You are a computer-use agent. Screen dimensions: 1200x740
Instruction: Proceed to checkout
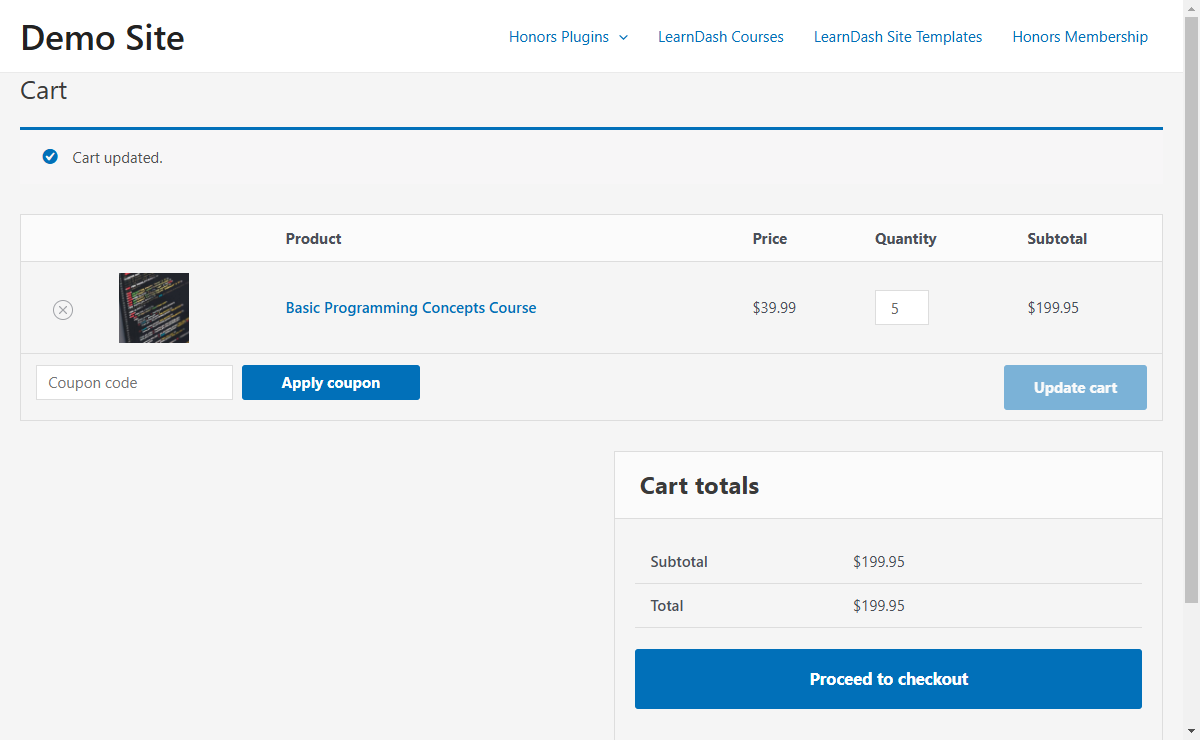tap(888, 679)
